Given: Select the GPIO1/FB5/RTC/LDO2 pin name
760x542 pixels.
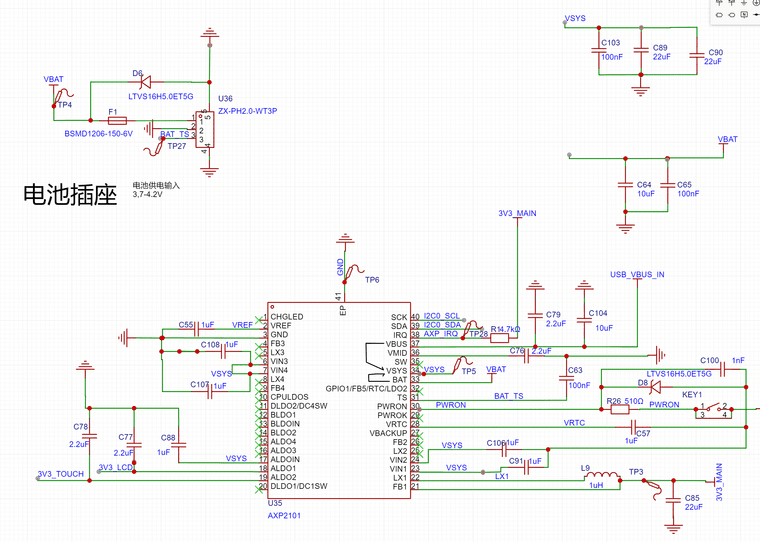Looking at the screenshot, I should point(366,389).
